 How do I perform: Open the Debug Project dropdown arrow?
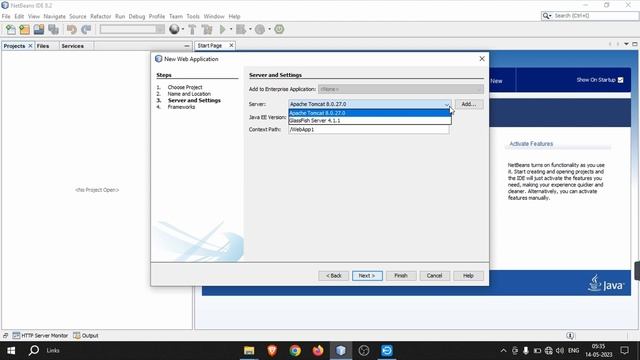[250, 29]
